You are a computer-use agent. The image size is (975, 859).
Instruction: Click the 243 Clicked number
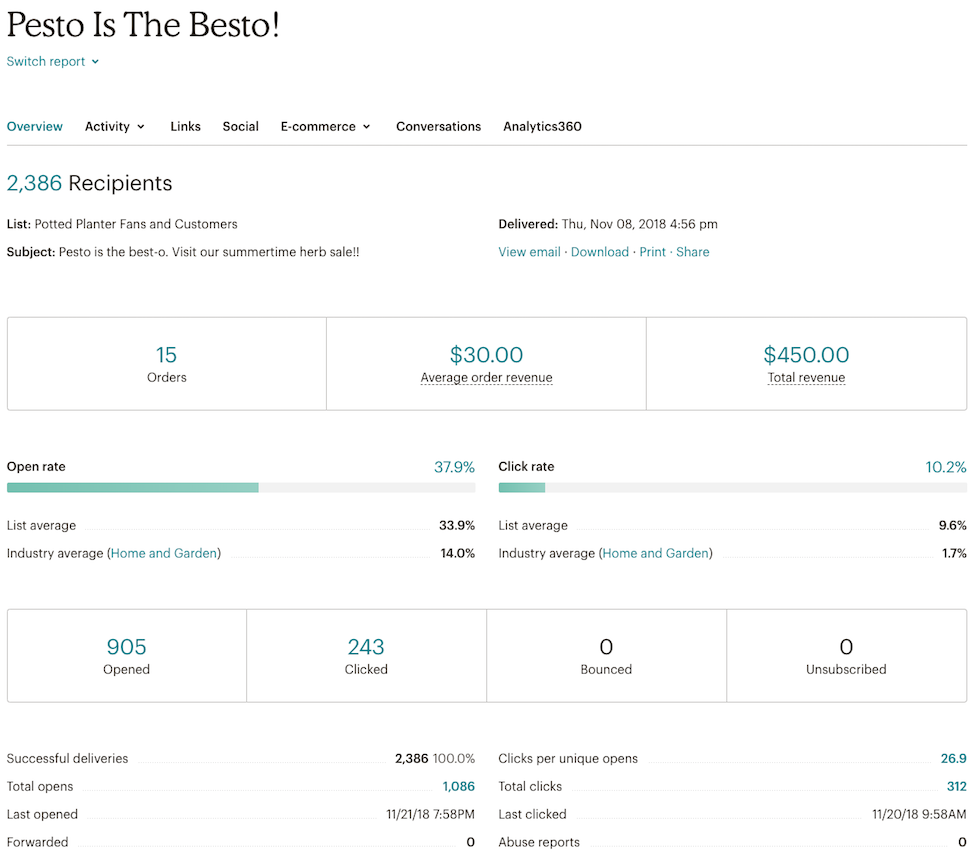point(366,647)
